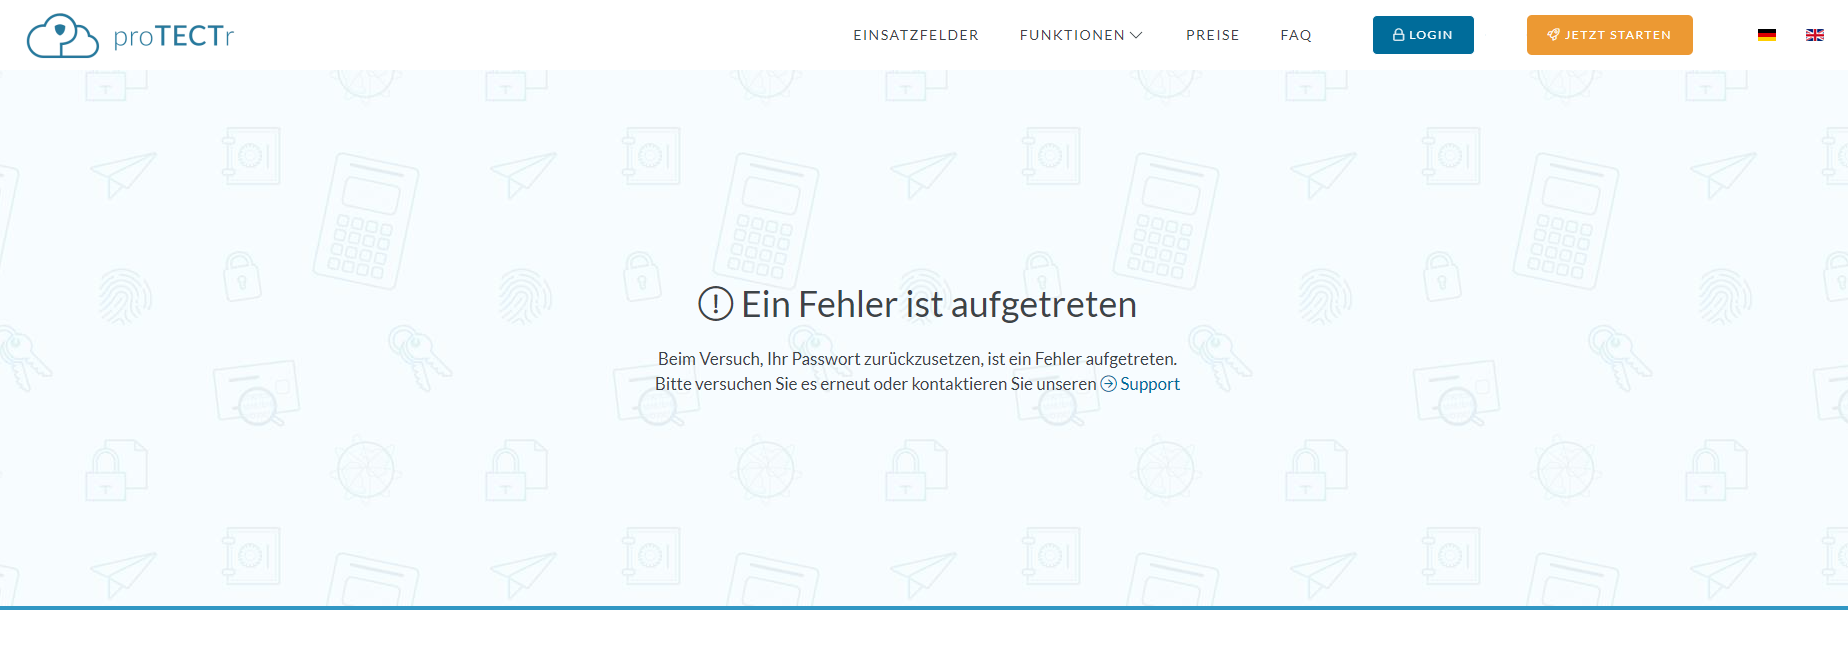Click the proTECTr cloud logo icon
The image size is (1848, 653).
[62, 36]
